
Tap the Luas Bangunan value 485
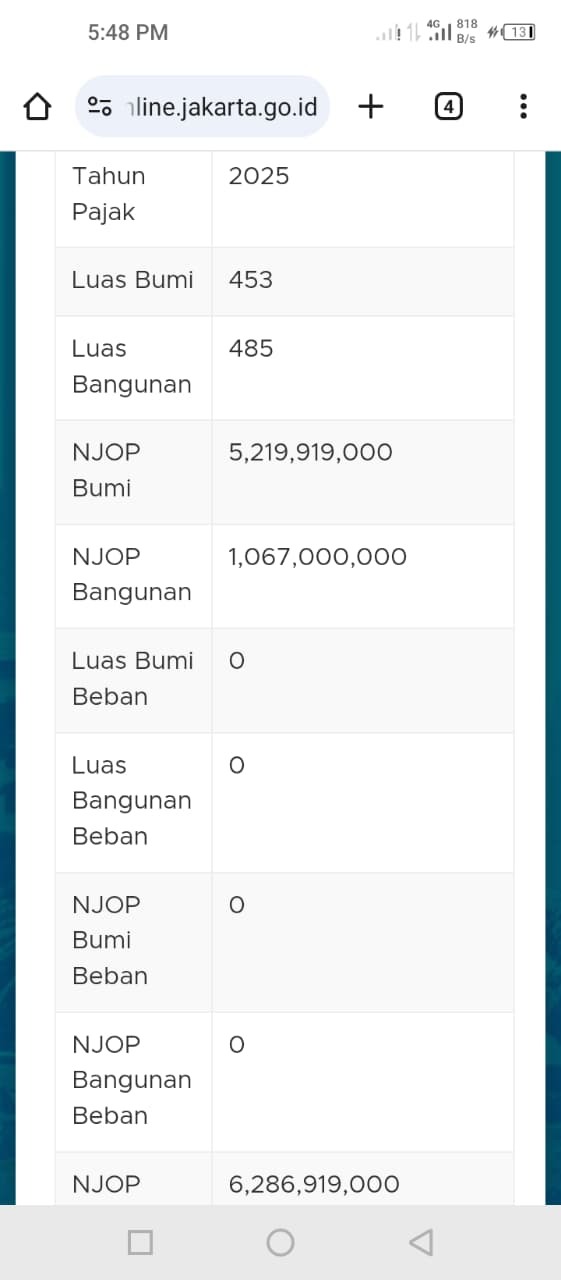(x=251, y=349)
